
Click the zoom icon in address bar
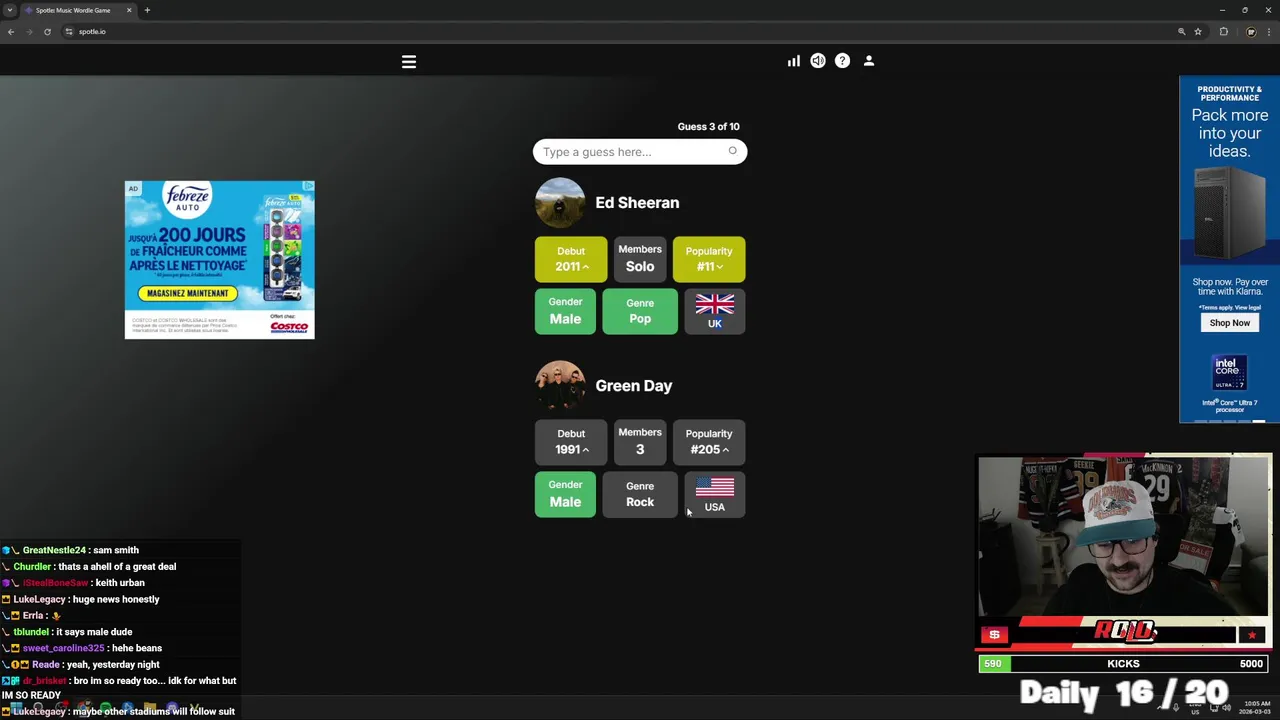pos(1181,32)
